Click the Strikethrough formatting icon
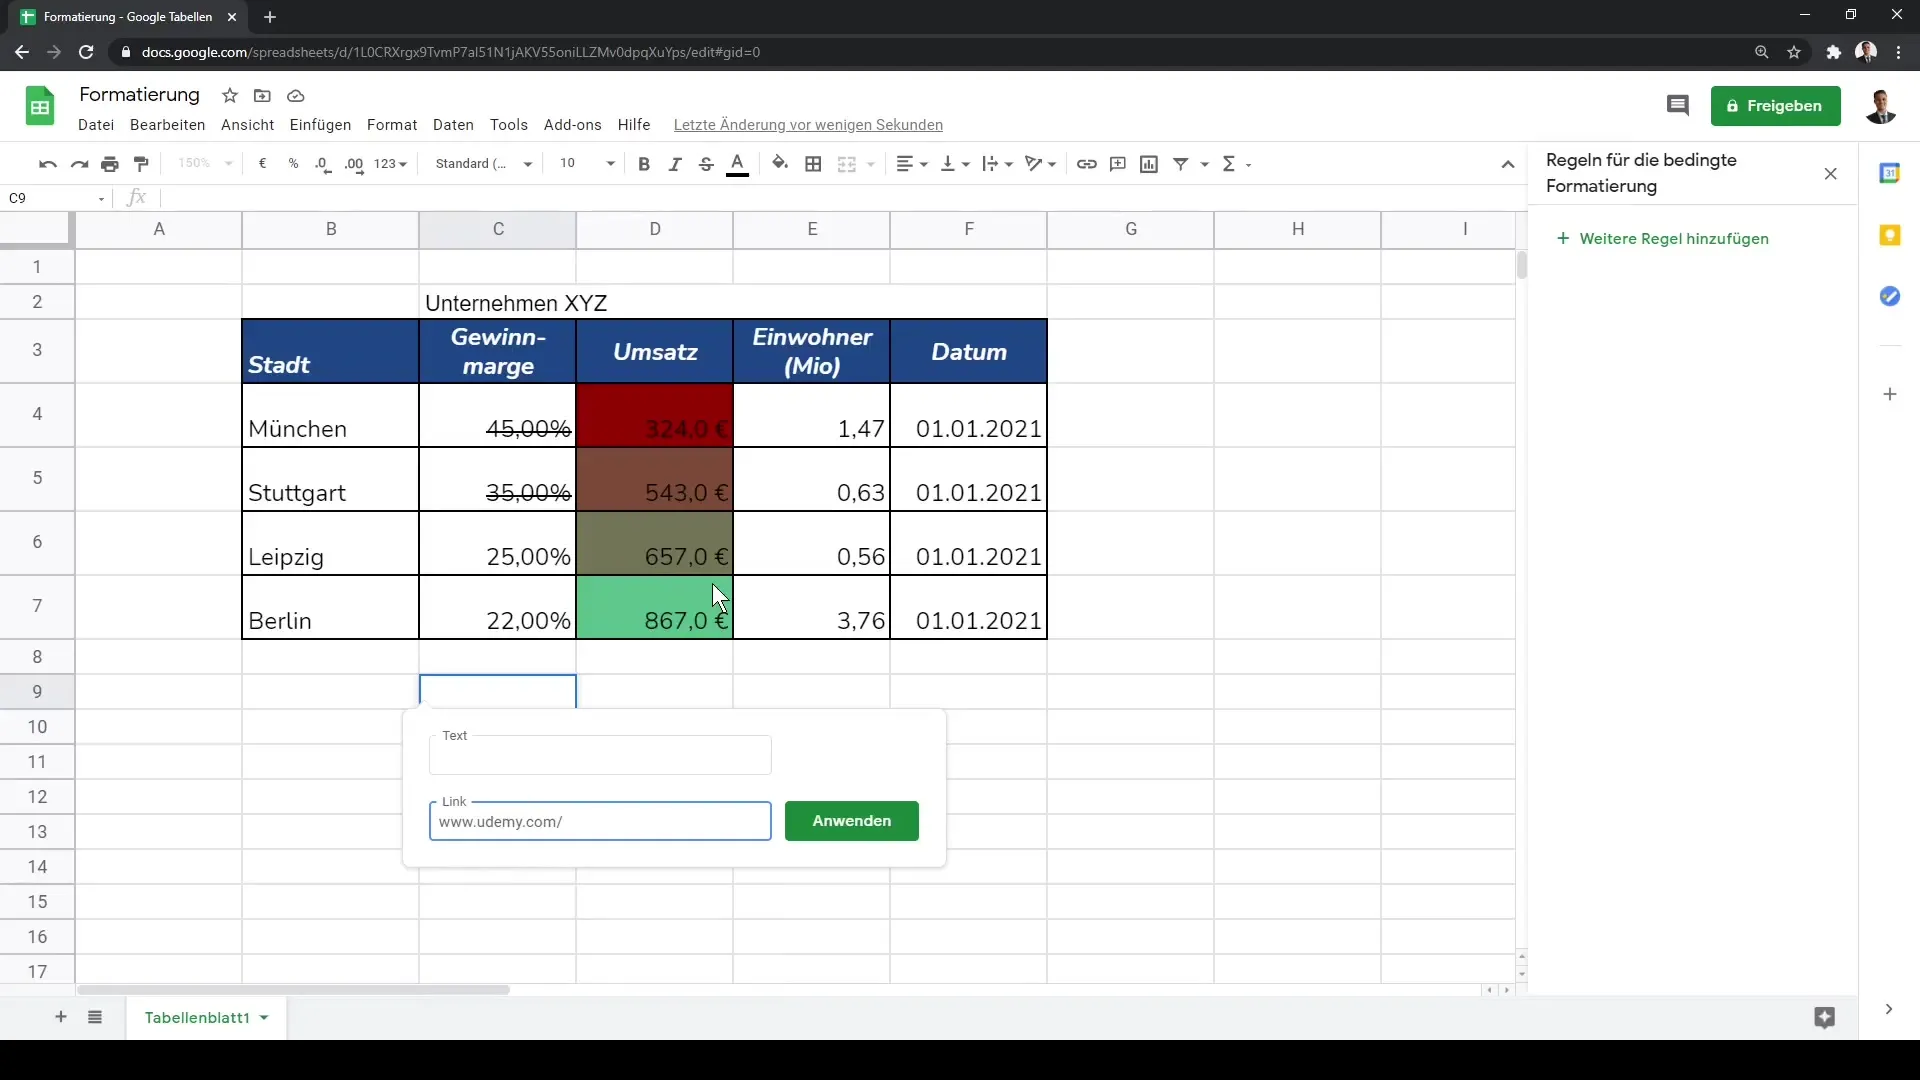 tap(707, 164)
